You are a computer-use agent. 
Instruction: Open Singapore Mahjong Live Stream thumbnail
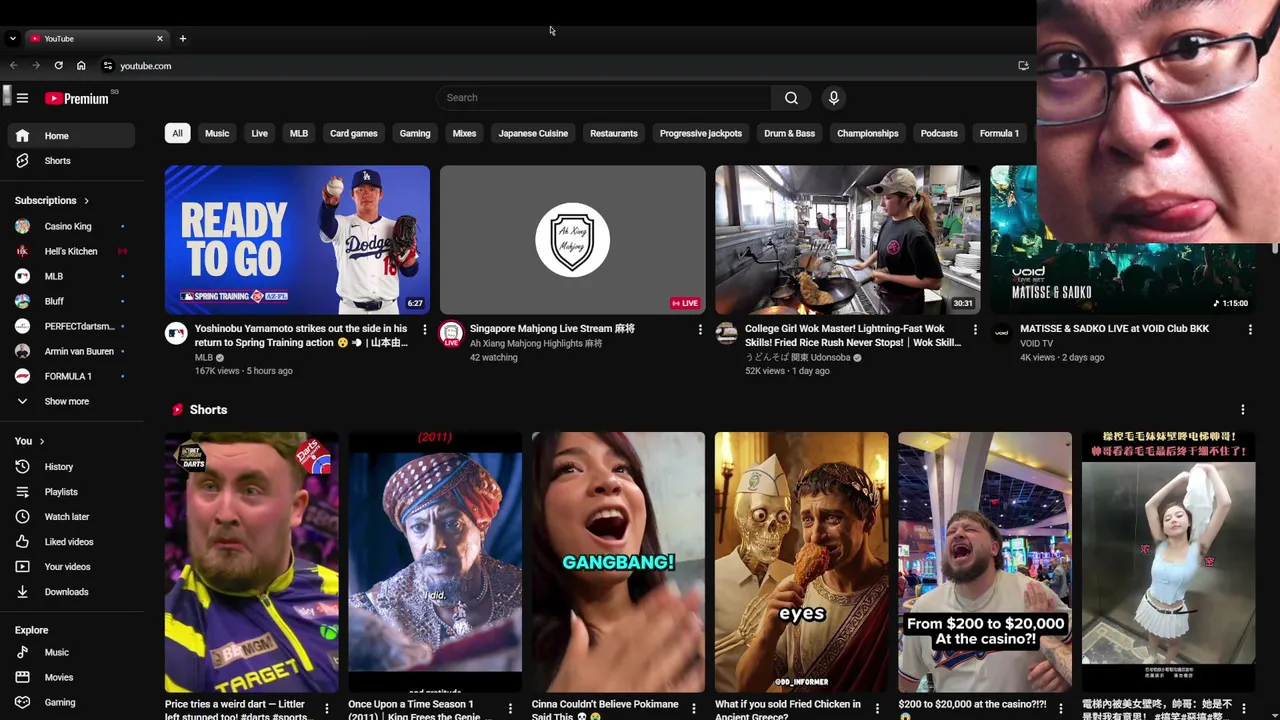point(572,240)
